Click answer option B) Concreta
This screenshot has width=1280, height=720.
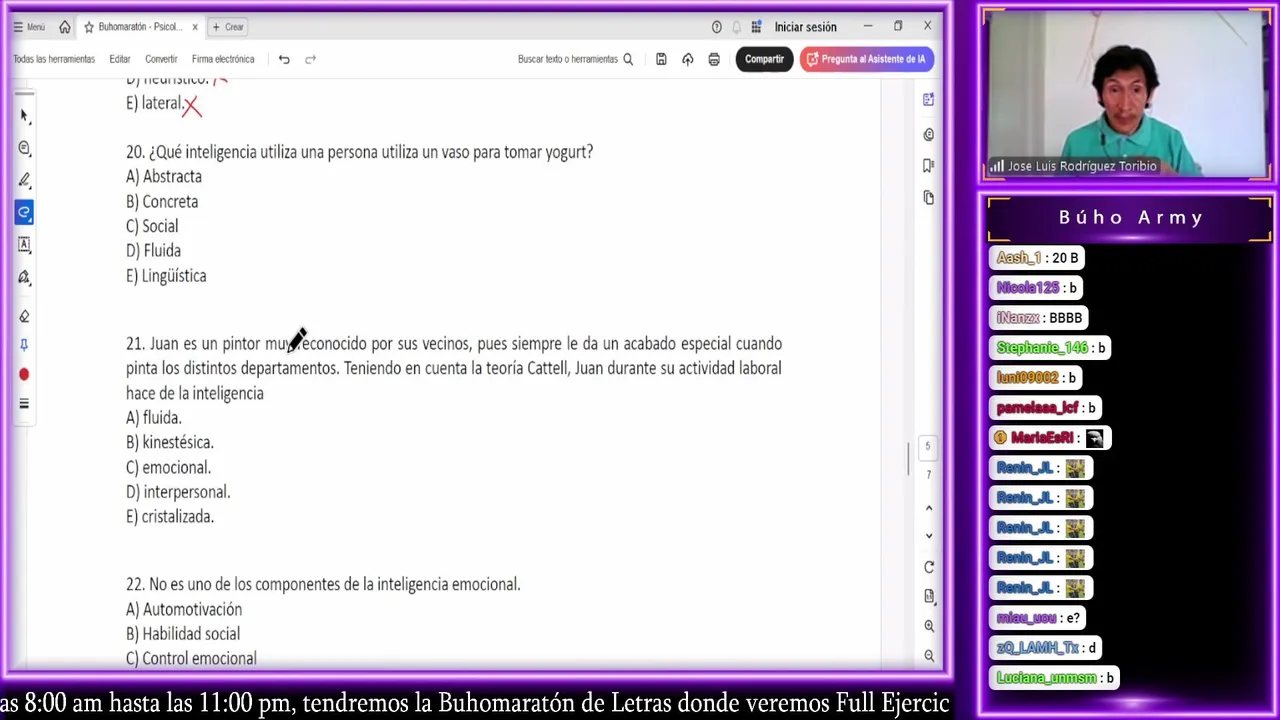[162, 201]
